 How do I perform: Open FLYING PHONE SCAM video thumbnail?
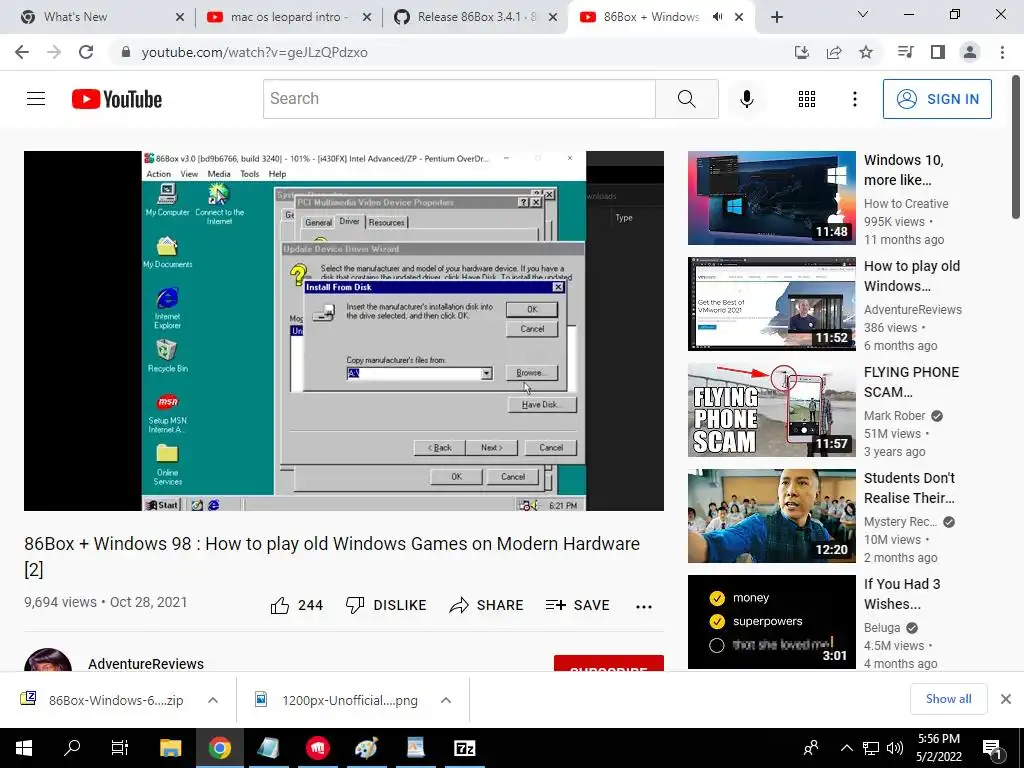(x=771, y=409)
